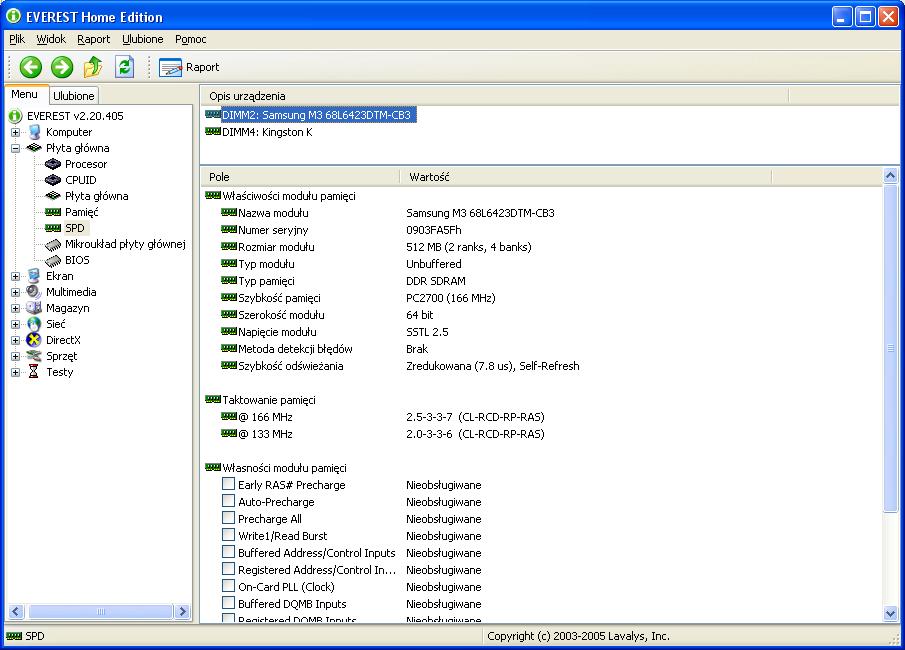This screenshot has height=650, width=905.
Task: Toggle the Early RAS# Precharge checkbox
Action: click(x=229, y=485)
